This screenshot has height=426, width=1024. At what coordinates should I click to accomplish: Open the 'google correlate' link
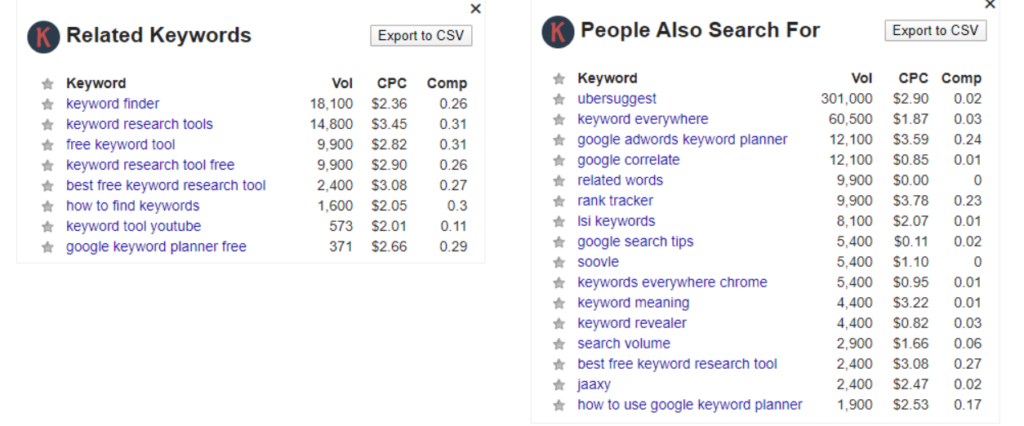click(628, 160)
